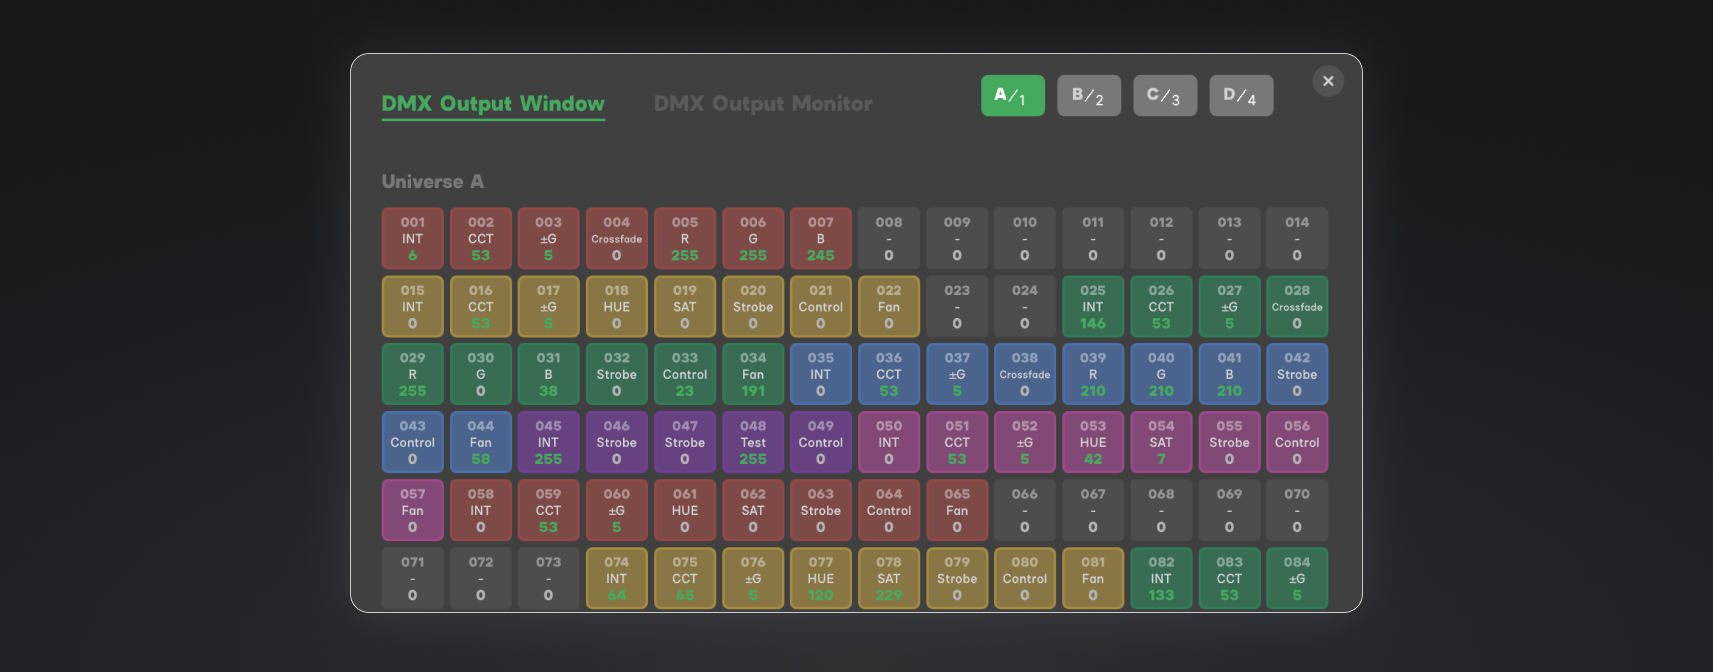Close the DMX output dialog
Image resolution: width=1713 pixels, height=672 pixels.
coord(1328,81)
